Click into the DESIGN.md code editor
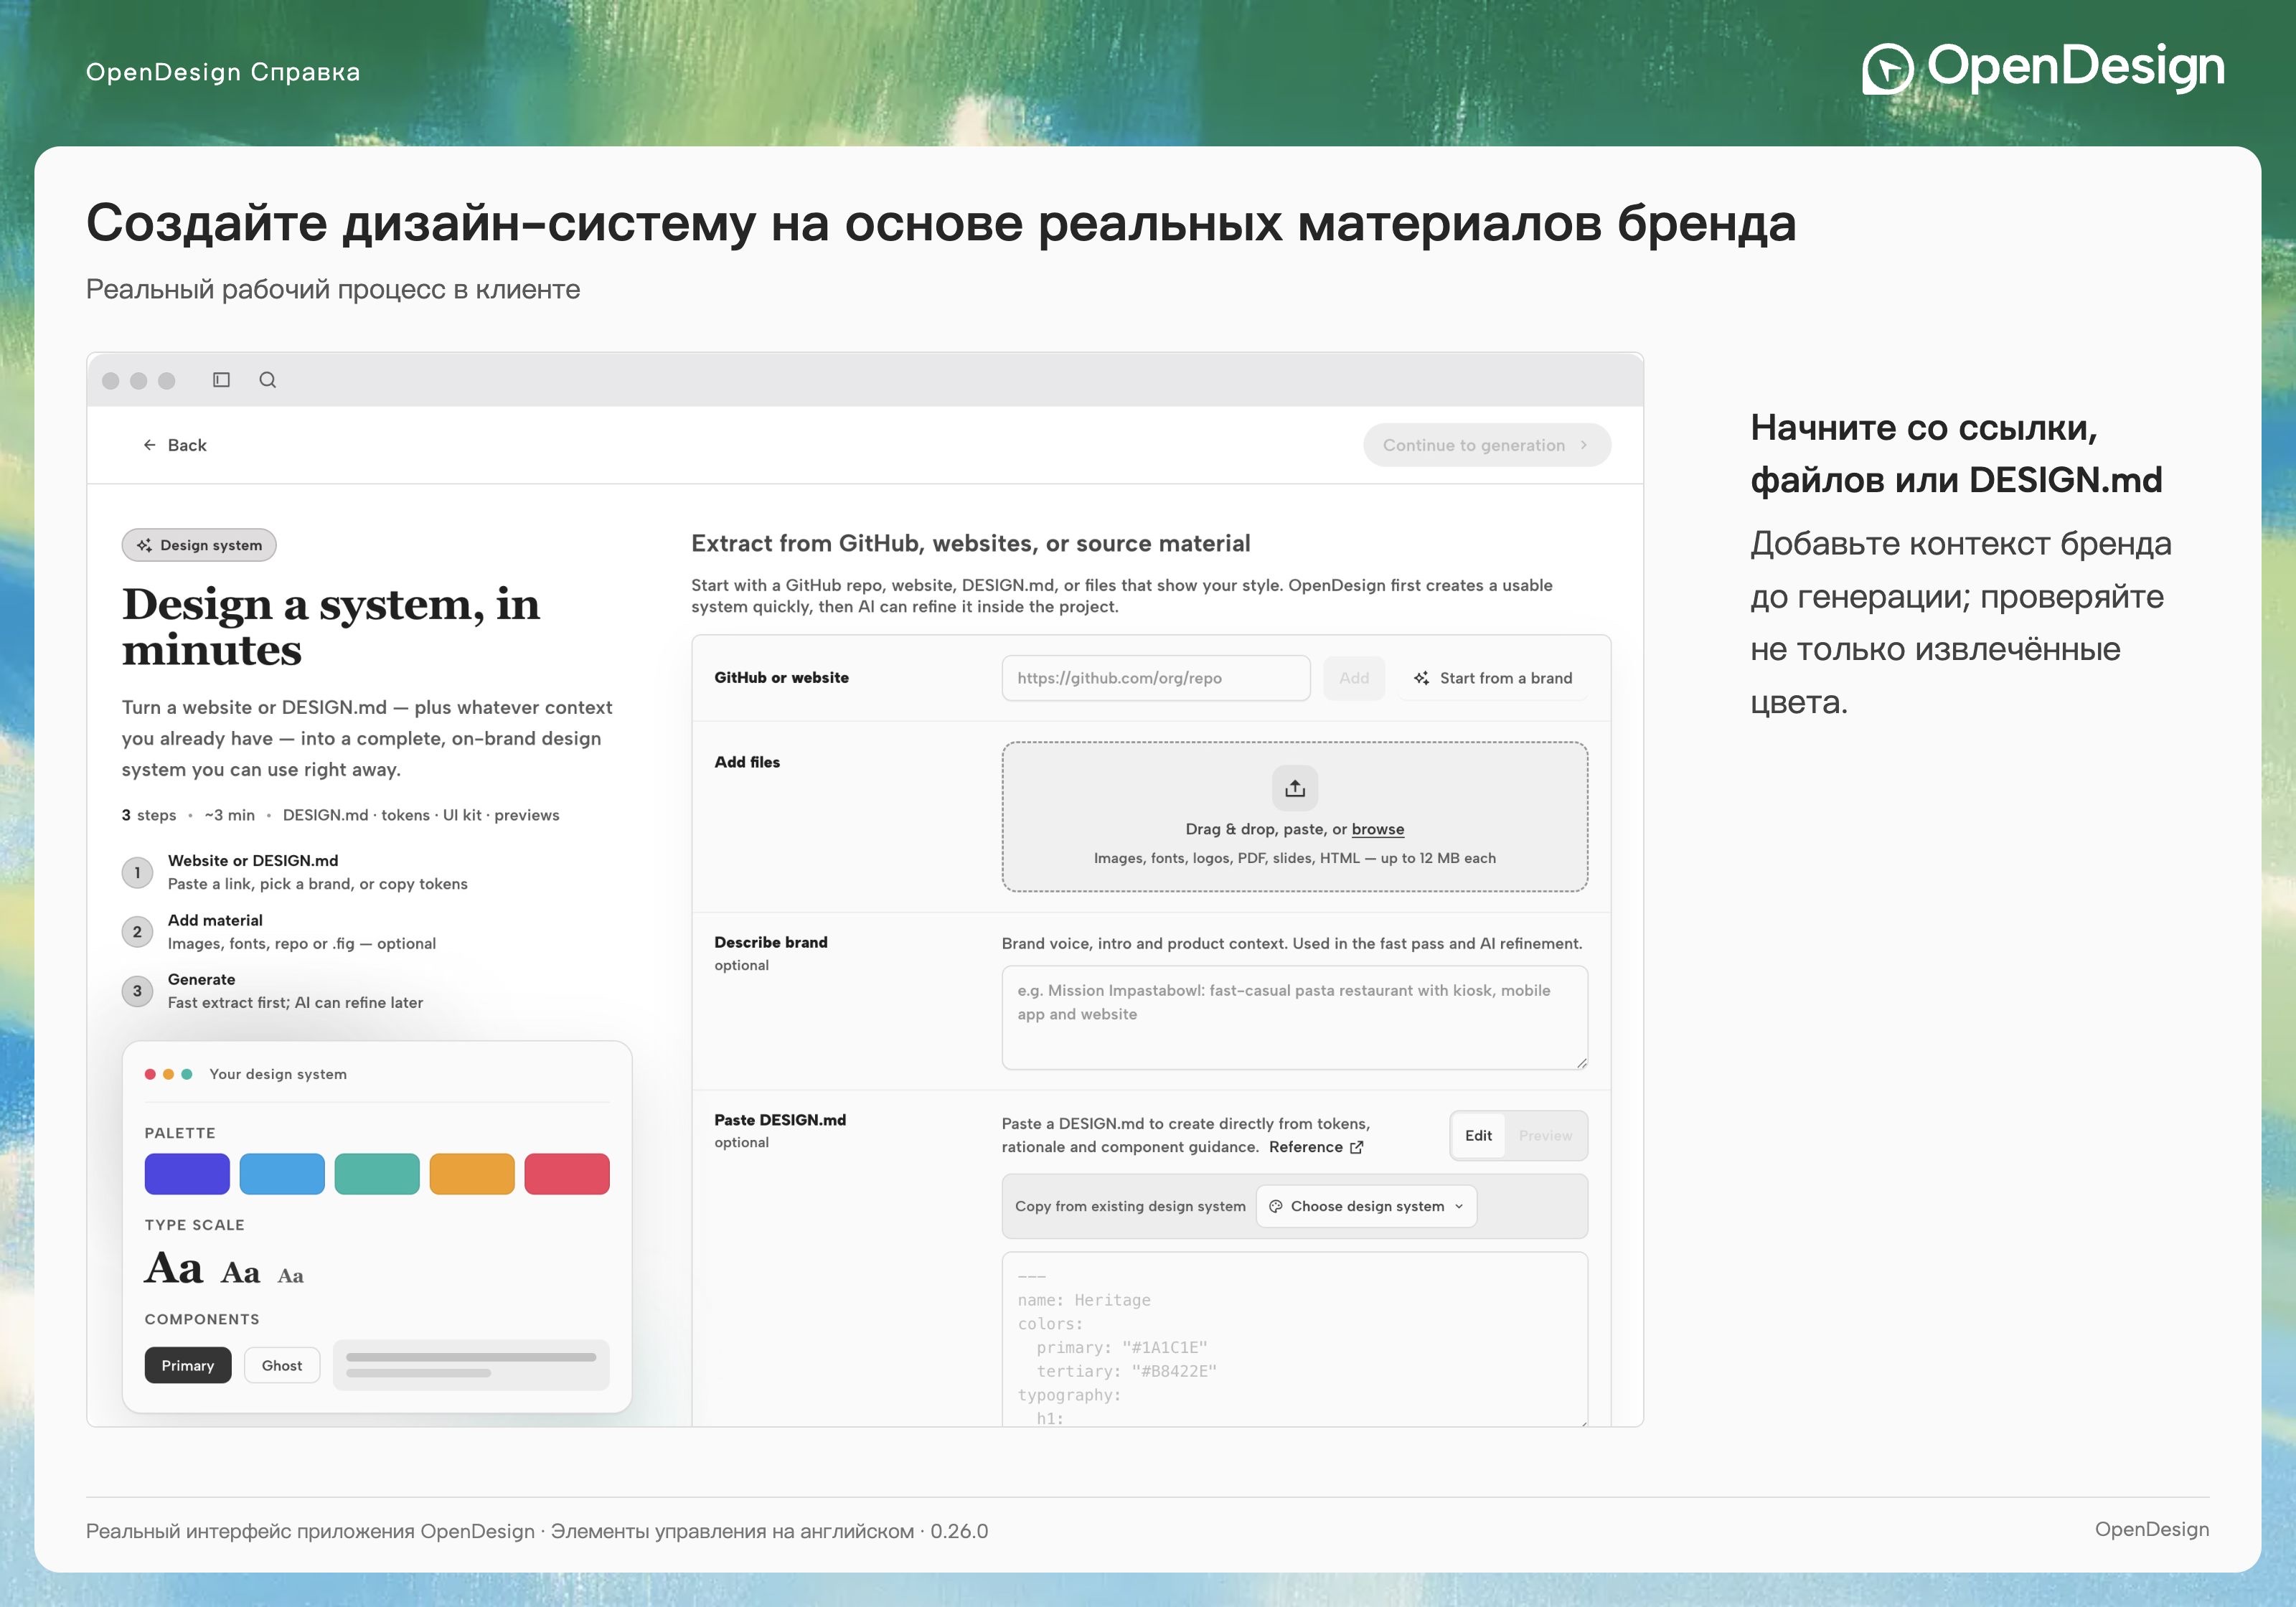This screenshot has width=2296, height=1607. click(x=1294, y=1340)
